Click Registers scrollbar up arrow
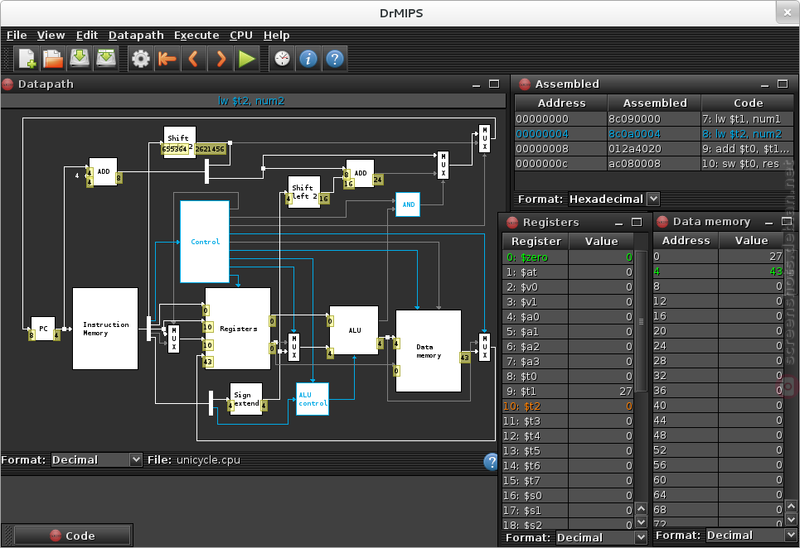800x548 pixels. [x=641, y=509]
